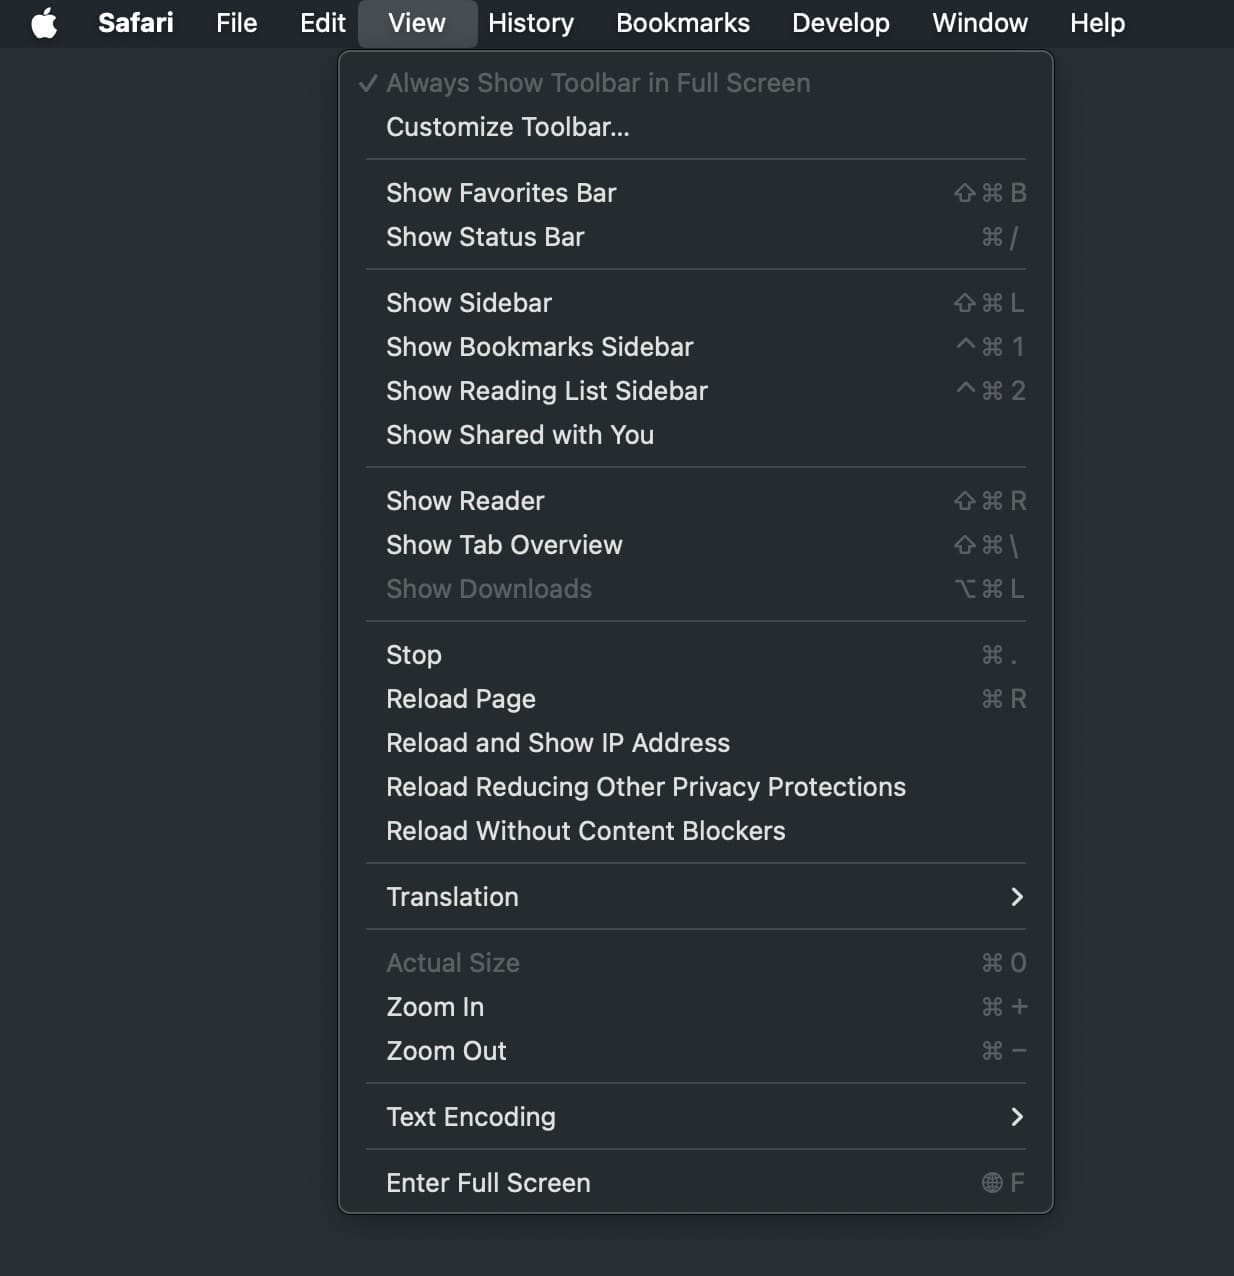The height and width of the screenshot is (1276, 1234).
Task: Click the dimmed Show Downloads item
Action: [x=696, y=589]
